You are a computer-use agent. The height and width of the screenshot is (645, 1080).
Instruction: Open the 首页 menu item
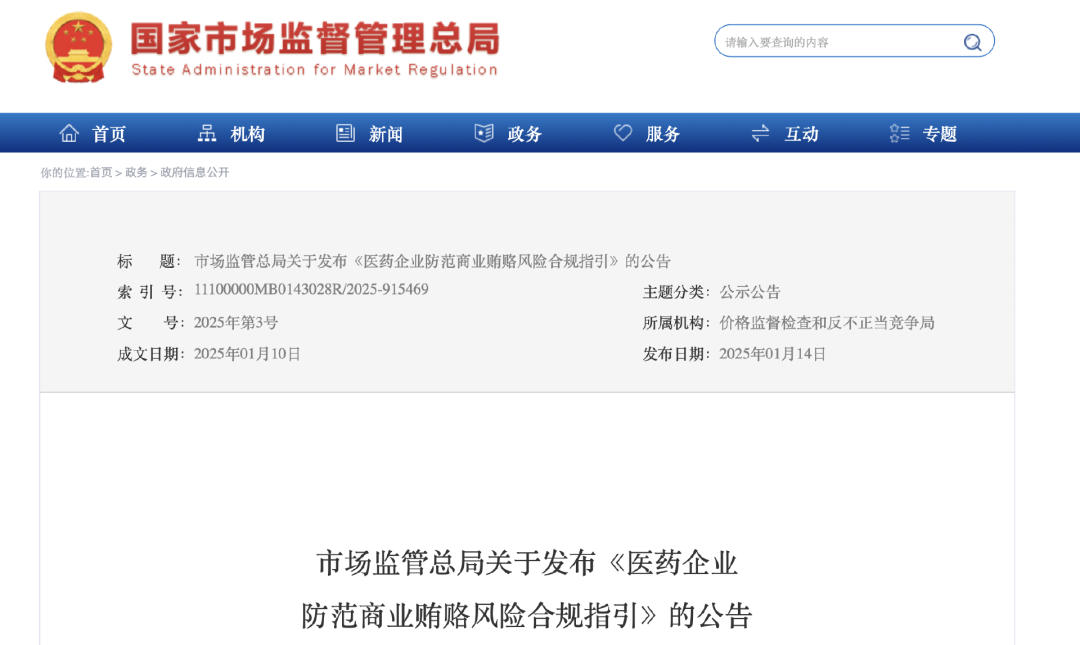107,133
